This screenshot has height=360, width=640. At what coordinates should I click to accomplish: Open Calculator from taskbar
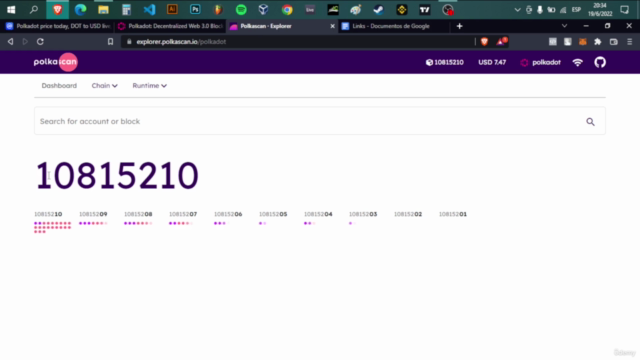(x=127, y=9)
